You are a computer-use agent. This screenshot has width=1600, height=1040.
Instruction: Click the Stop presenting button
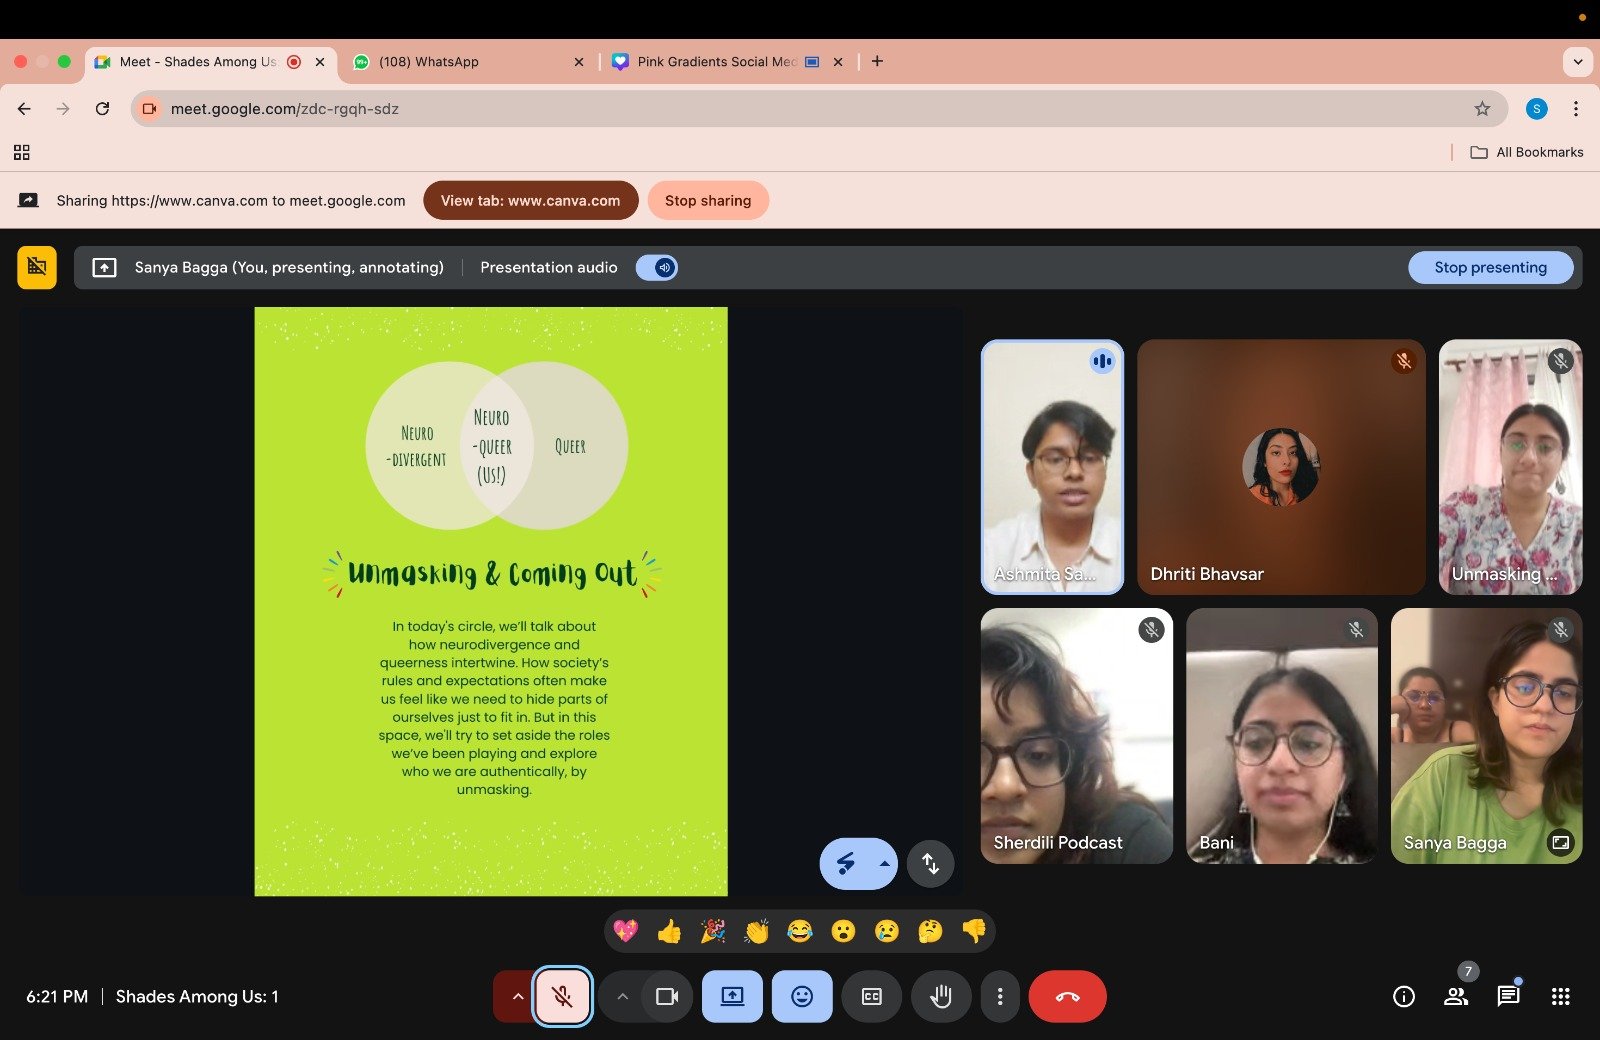(x=1490, y=267)
